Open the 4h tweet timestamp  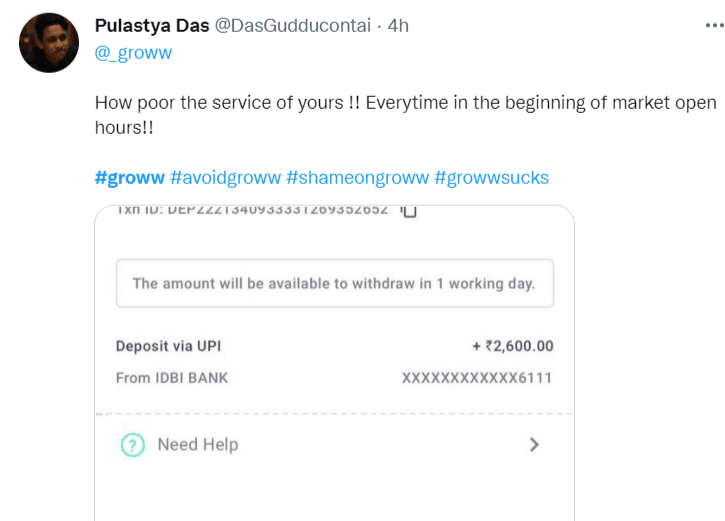[x=397, y=26]
